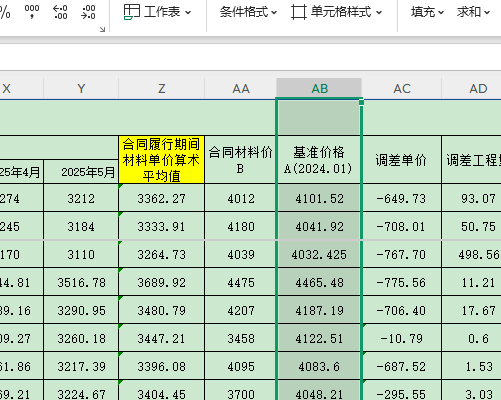Select cell with value 3264.73

pos(162,254)
